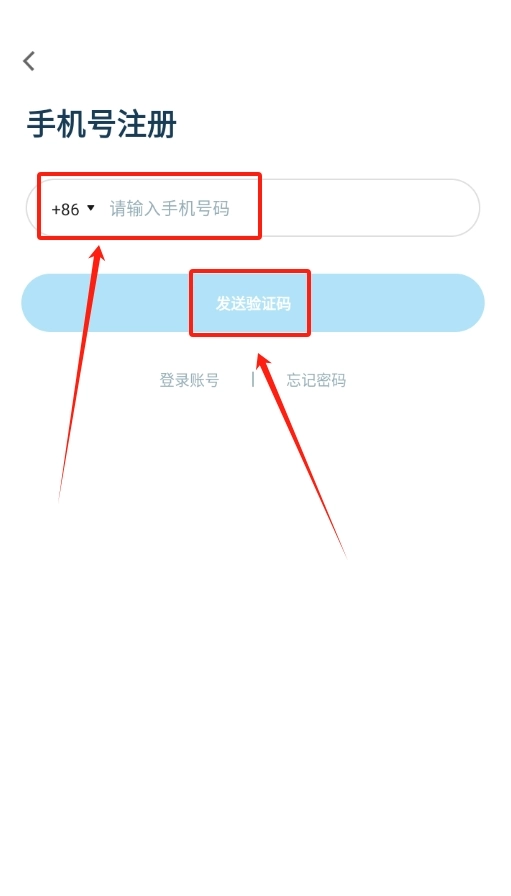Click the 发送验证码 button
This screenshot has height=896, width=511.
pos(253,303)
